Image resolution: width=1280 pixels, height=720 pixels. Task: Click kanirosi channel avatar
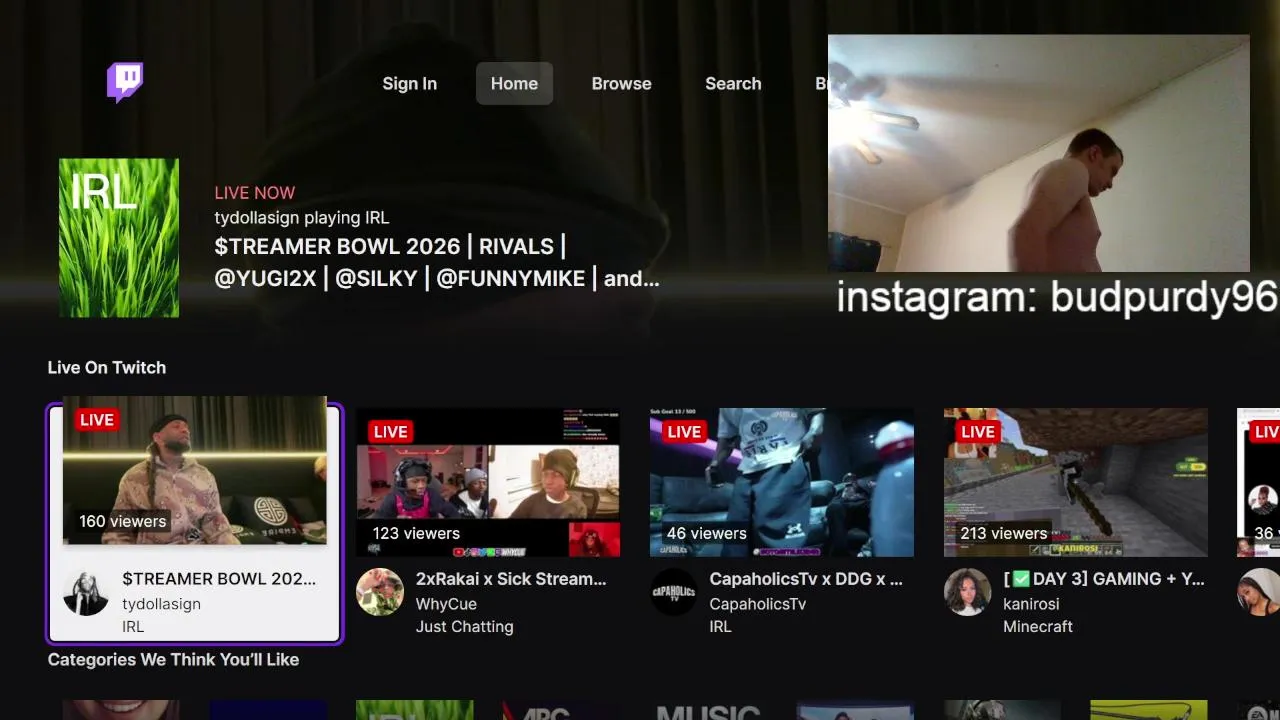coord(968,592)
